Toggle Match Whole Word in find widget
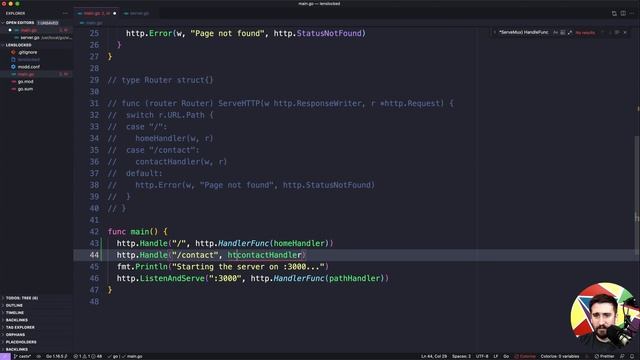This screenshot has height=360, width=640. coord(562,32)
